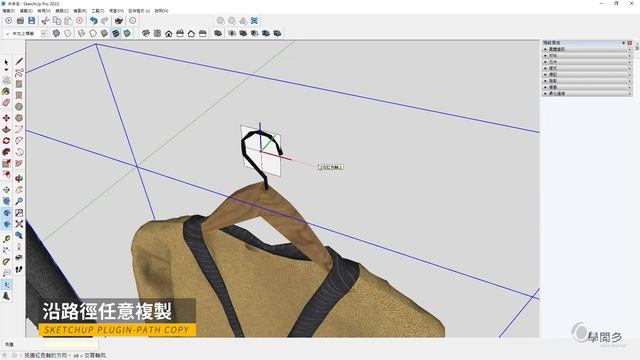The image size is (640, 360).
Task: Click the Print icon
Action: (x=119, y=20)
